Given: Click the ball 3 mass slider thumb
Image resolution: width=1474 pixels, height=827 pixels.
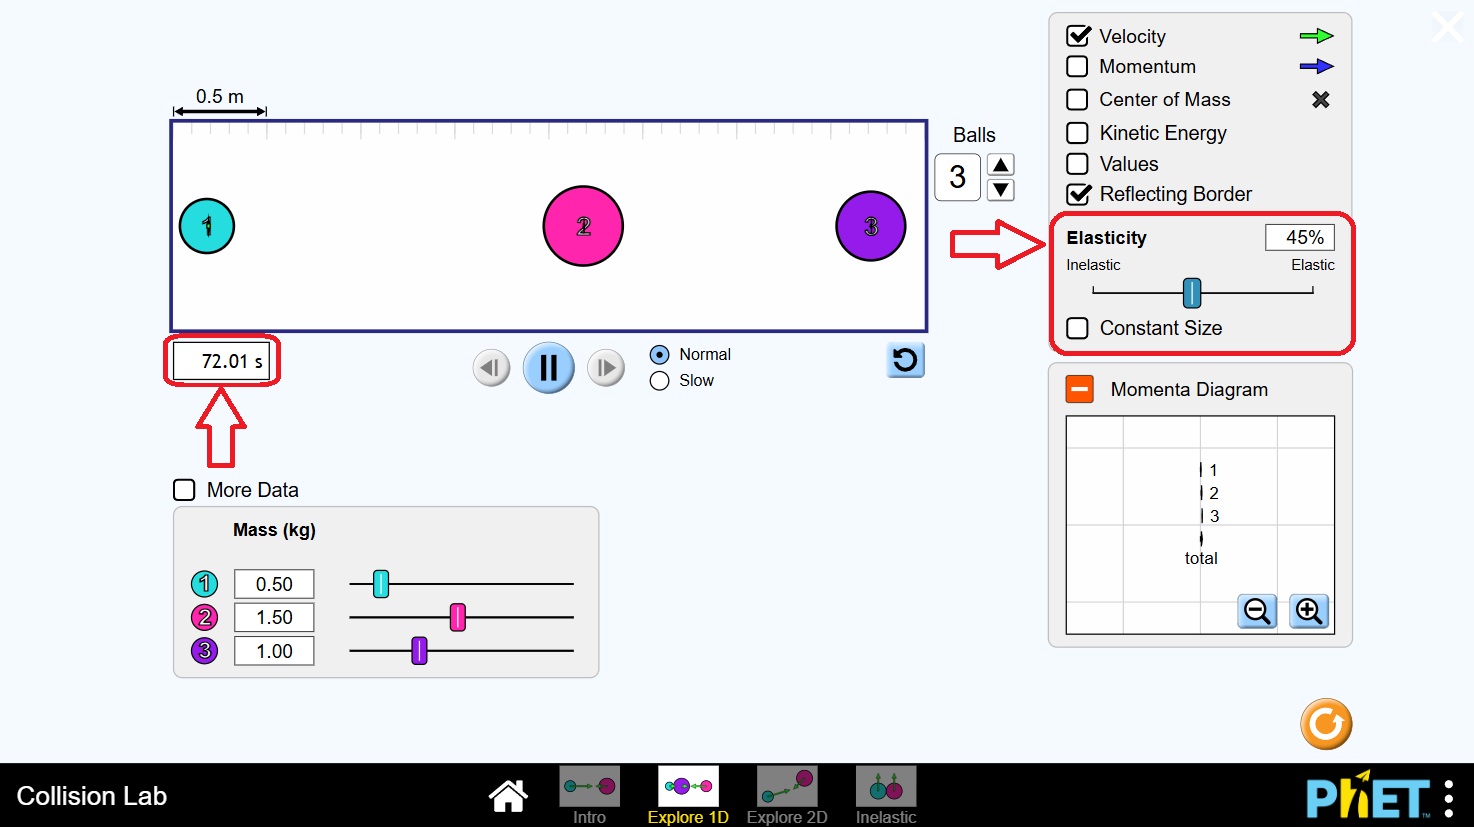Looking at the screenshot, I should [x=419, y=651].
